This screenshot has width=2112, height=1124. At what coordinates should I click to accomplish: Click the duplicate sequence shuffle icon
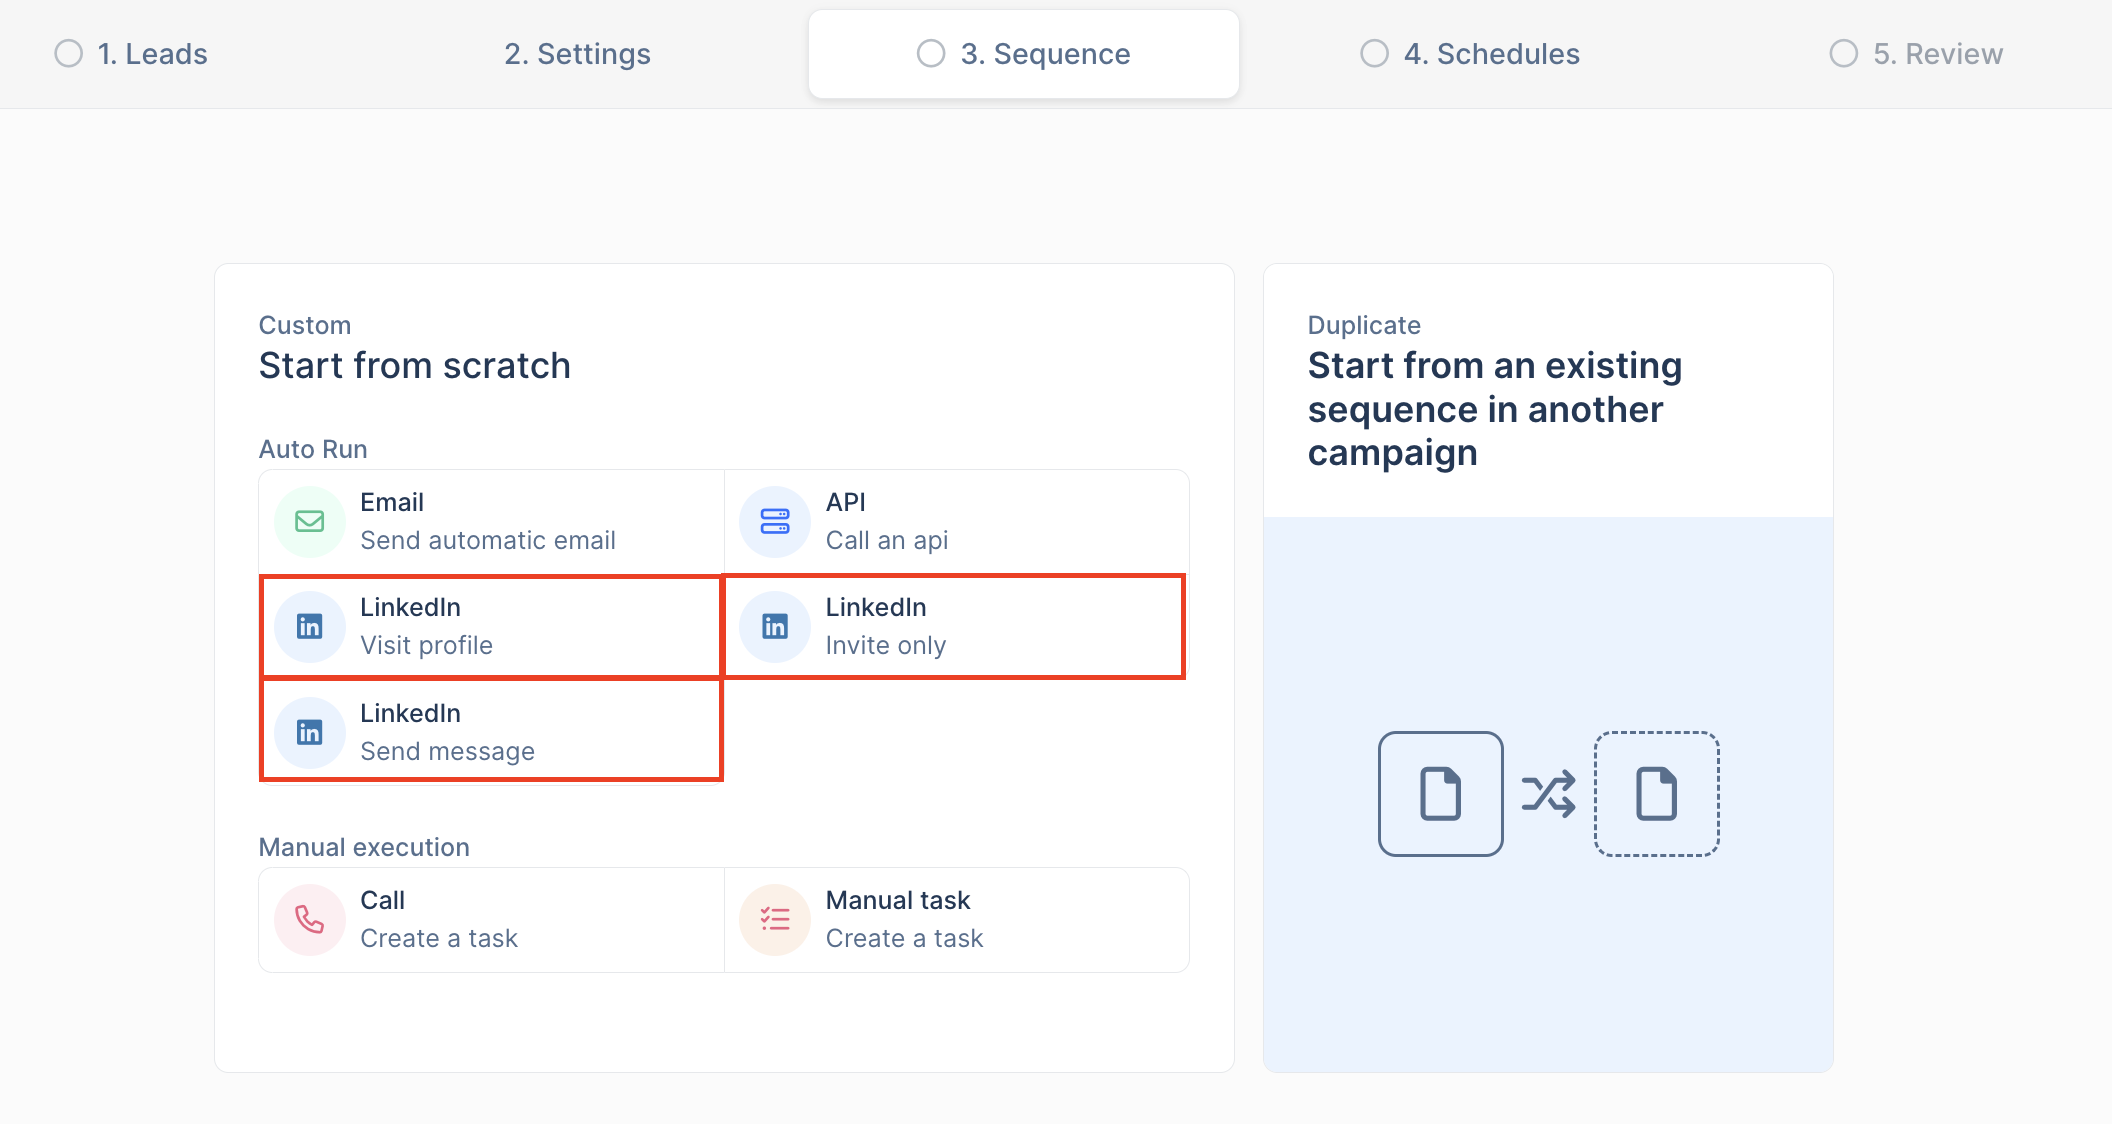point(1548,792)
